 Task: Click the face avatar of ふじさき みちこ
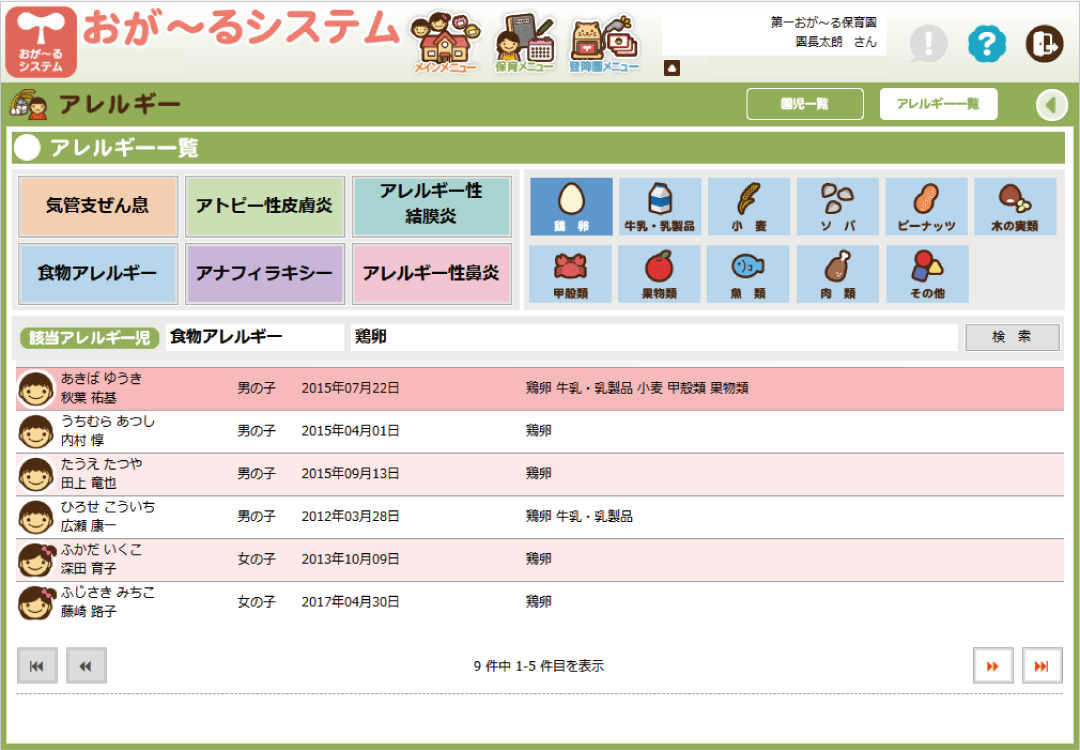coord(37,603)
